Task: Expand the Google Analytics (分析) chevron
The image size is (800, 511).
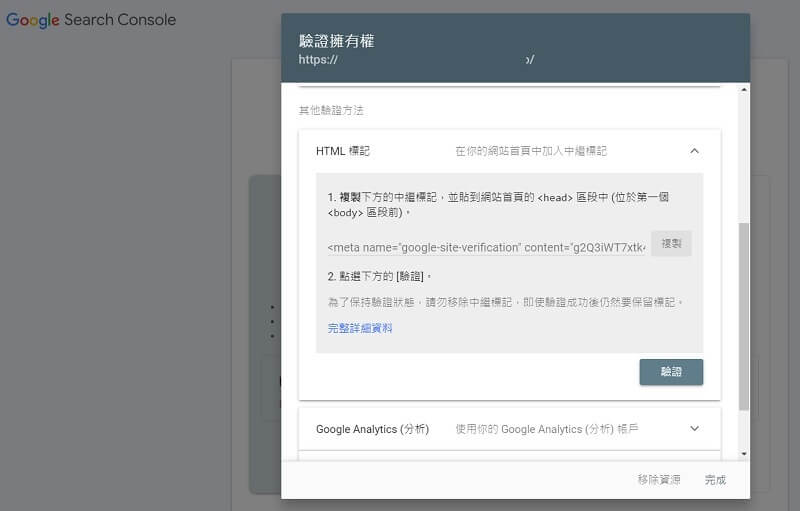Action: tap(694, 428)
